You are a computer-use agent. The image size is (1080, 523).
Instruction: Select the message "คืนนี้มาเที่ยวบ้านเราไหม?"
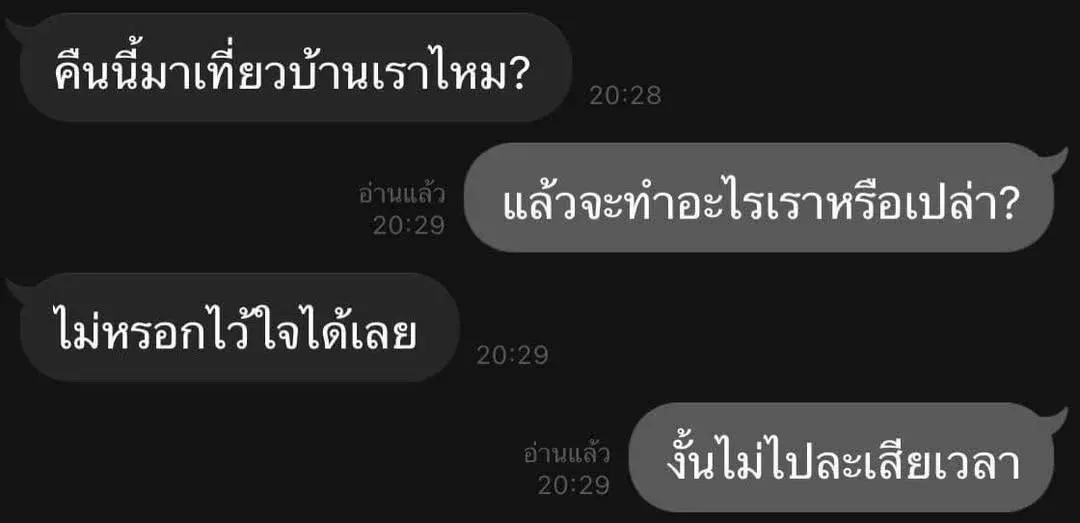pos(295,68)
